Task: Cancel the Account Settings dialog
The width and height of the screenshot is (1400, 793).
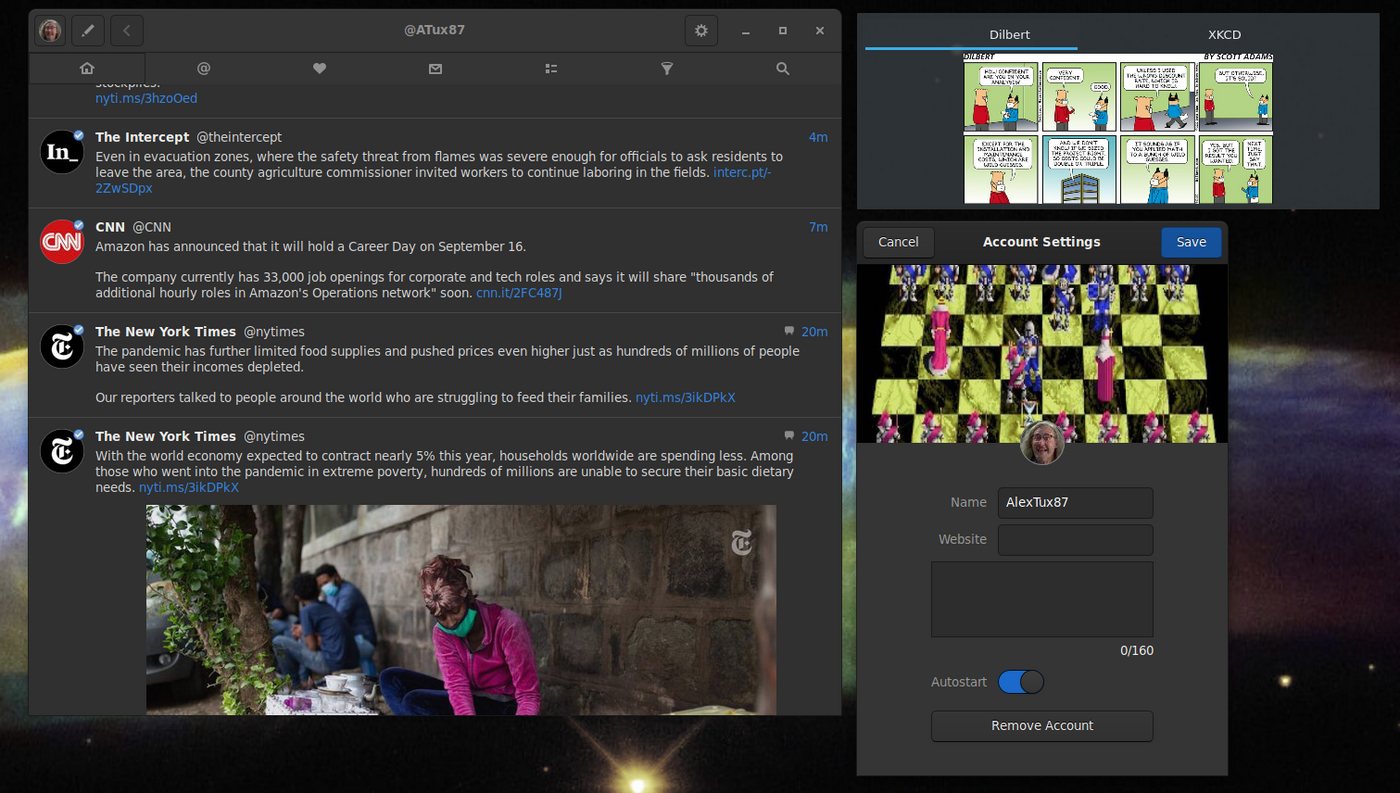Action: pyautogui.click(x=898, y=242)
